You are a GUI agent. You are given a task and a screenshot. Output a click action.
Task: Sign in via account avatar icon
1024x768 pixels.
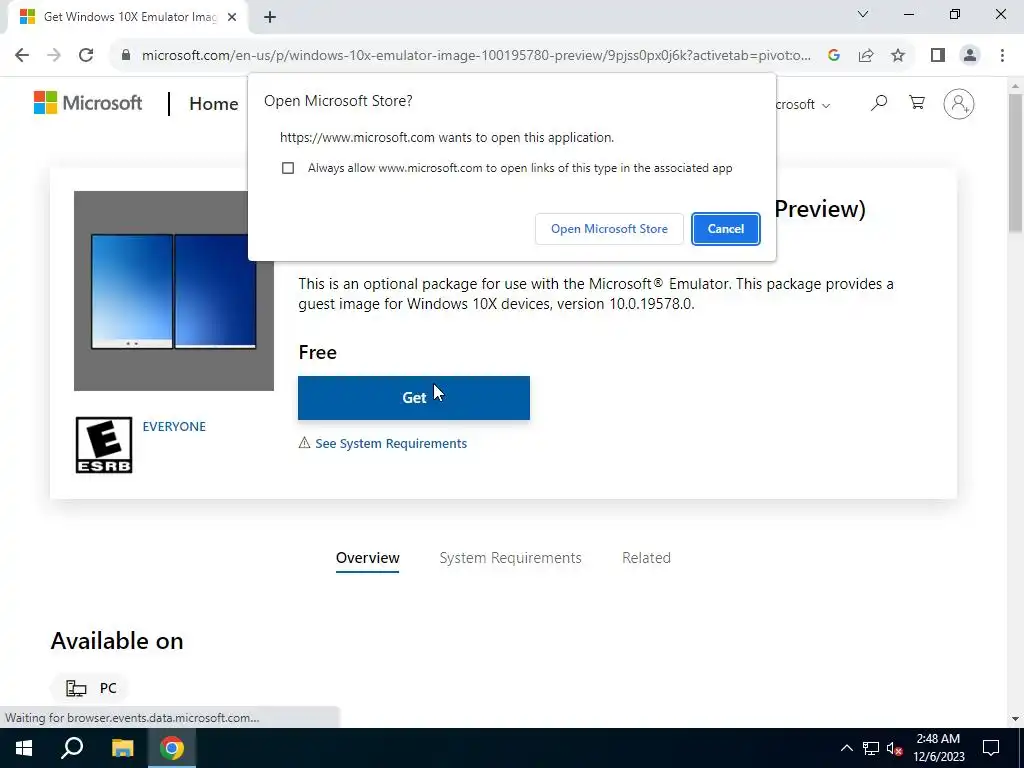click(959, 104)
